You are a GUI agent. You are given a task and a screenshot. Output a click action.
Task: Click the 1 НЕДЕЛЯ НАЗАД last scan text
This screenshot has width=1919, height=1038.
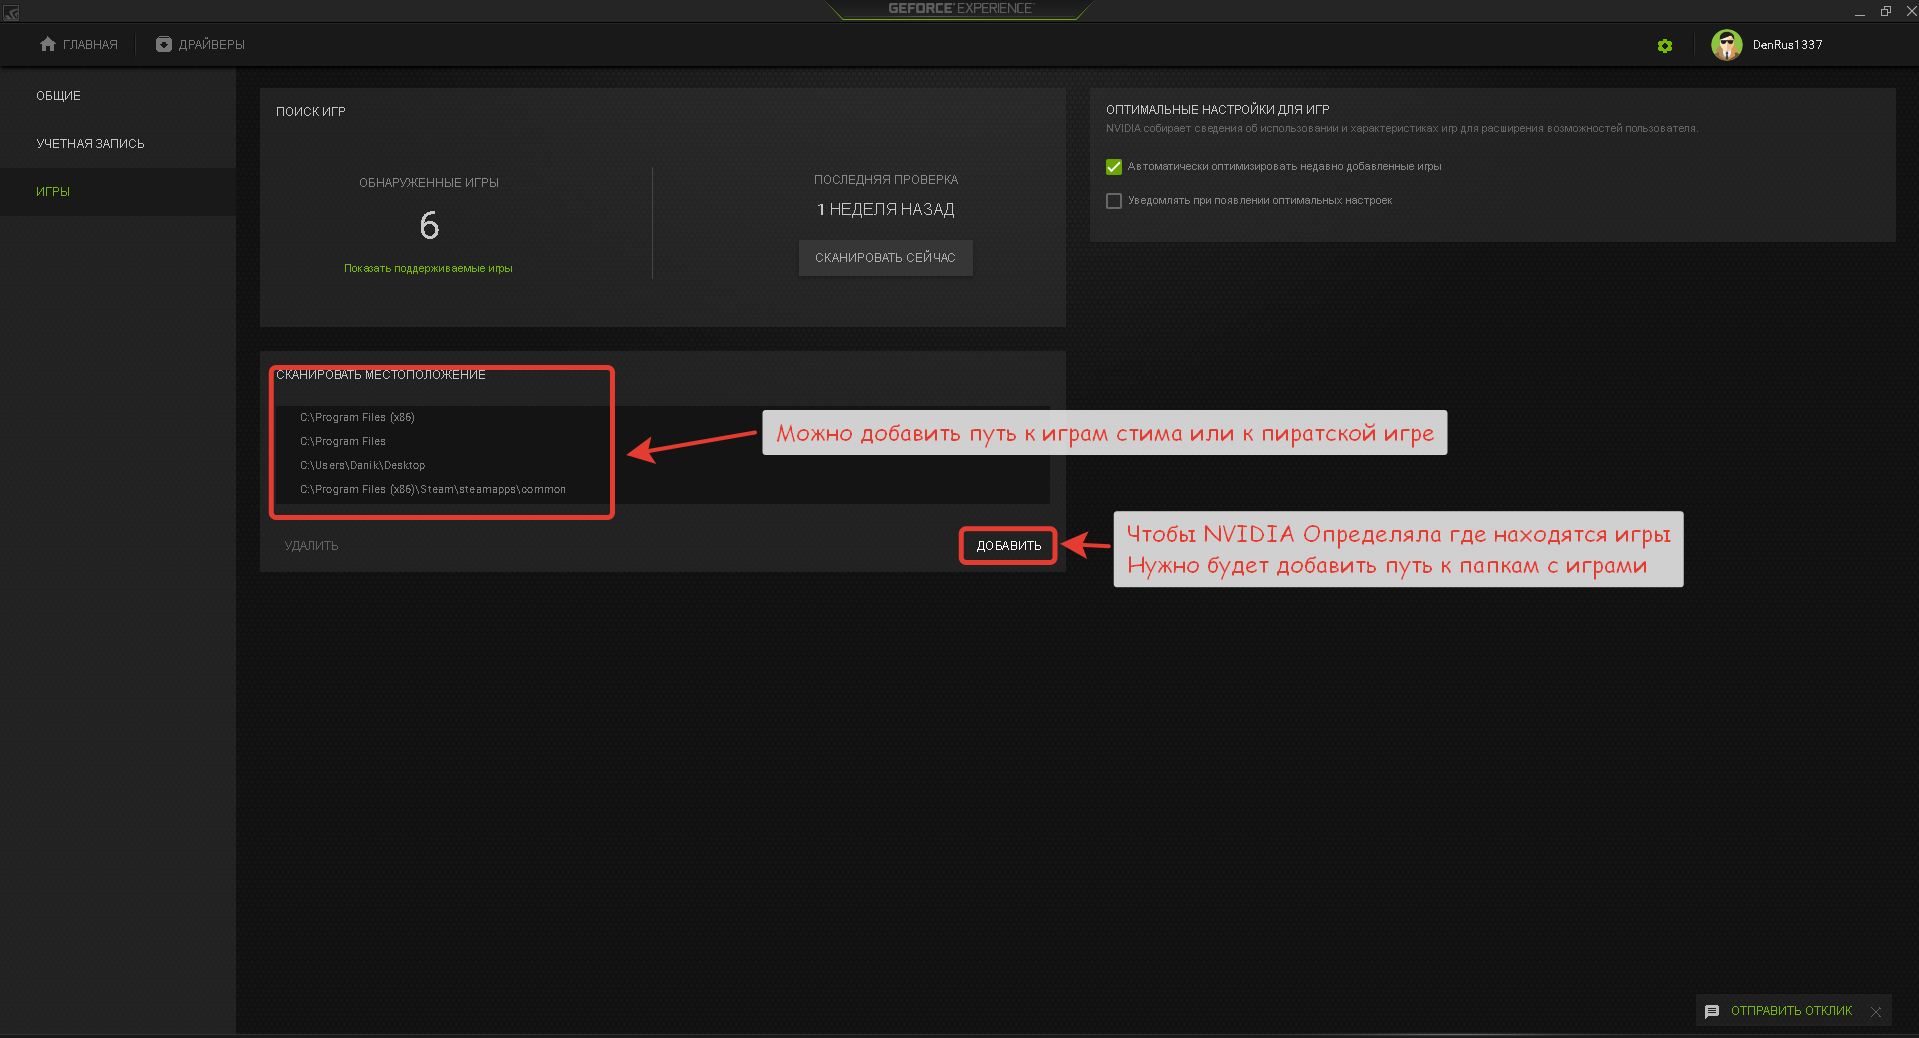pos(885,210)
